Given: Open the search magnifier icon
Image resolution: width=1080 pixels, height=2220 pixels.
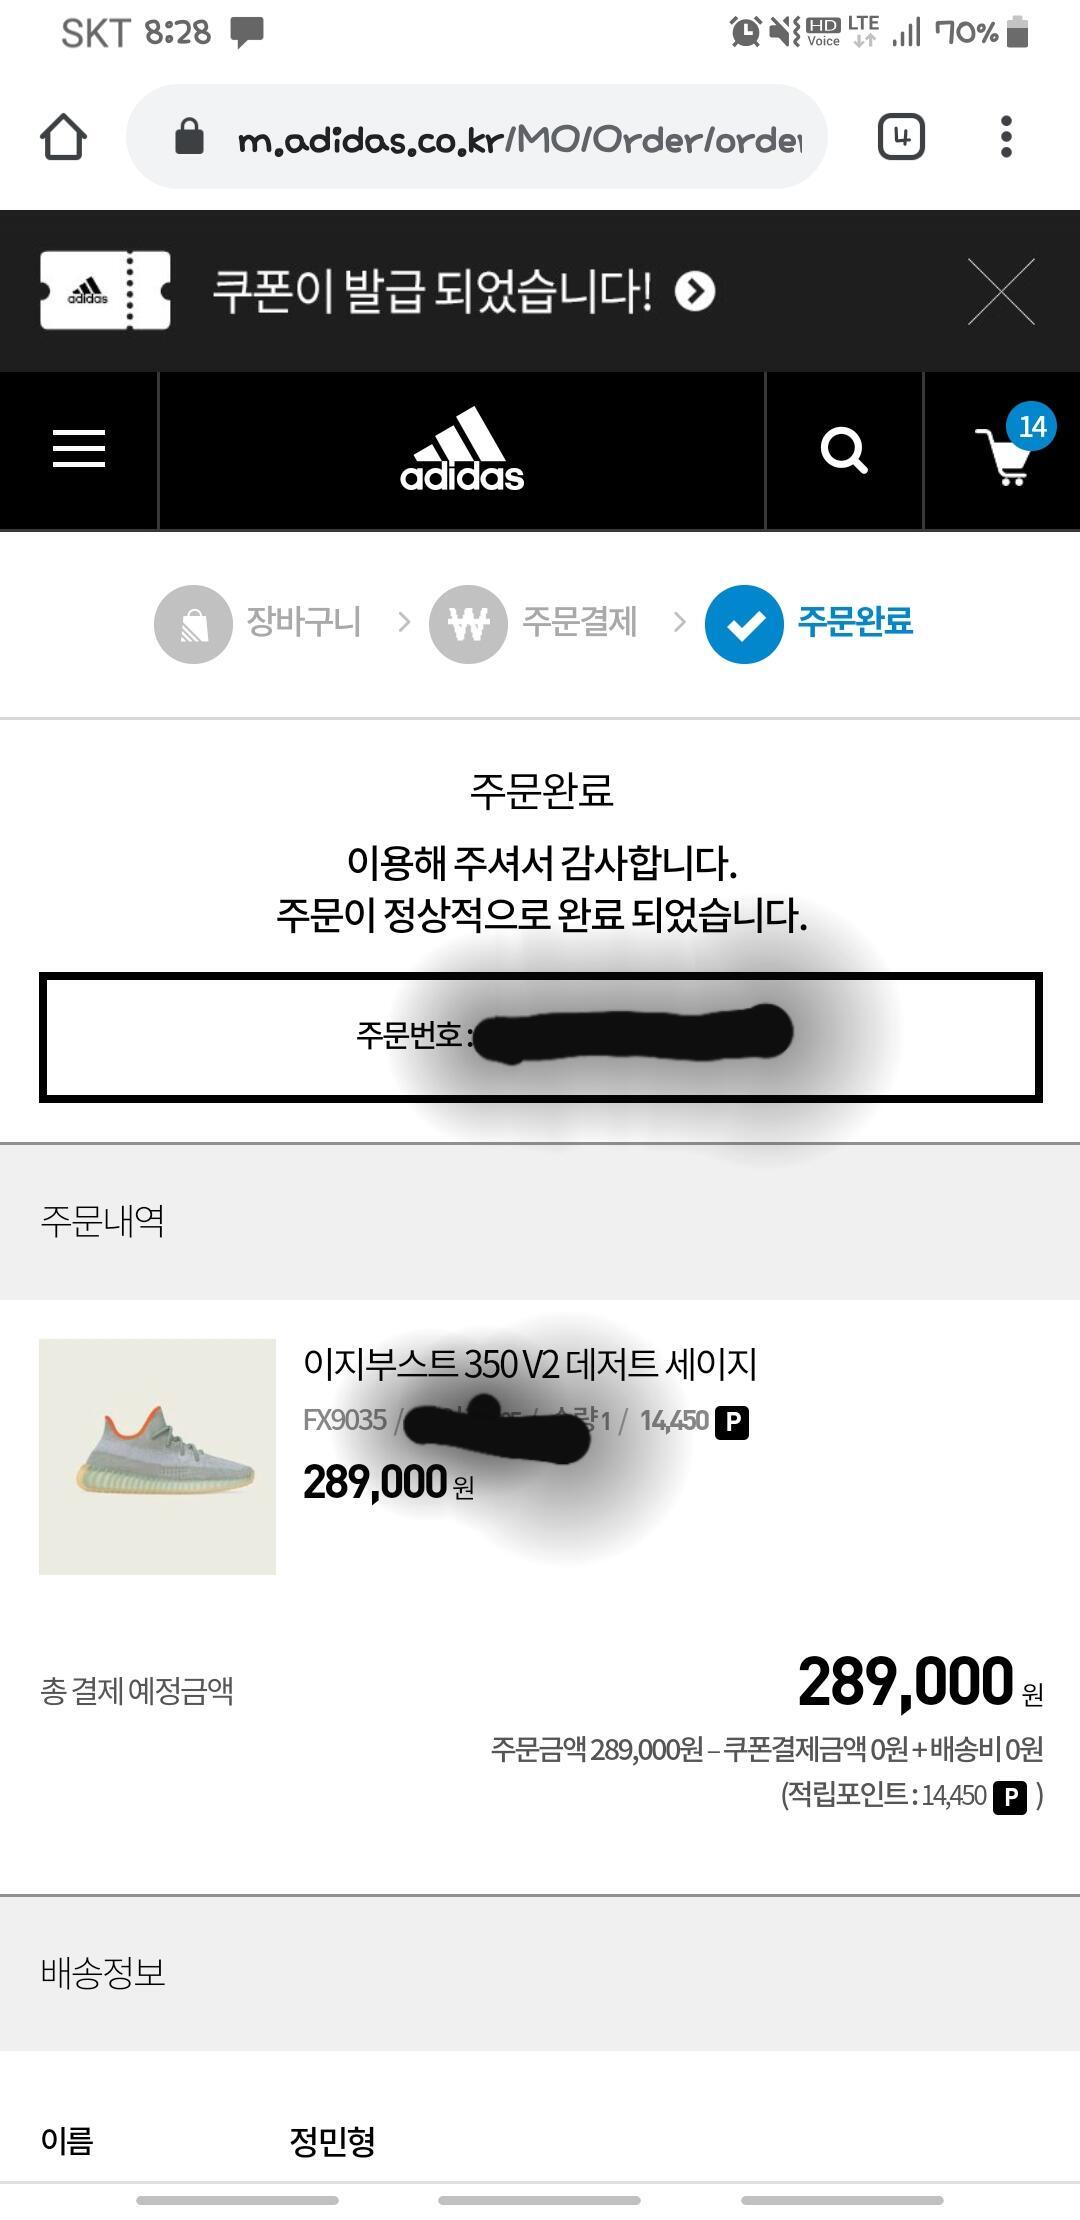Looking at the screenshot, I should 844,450.
